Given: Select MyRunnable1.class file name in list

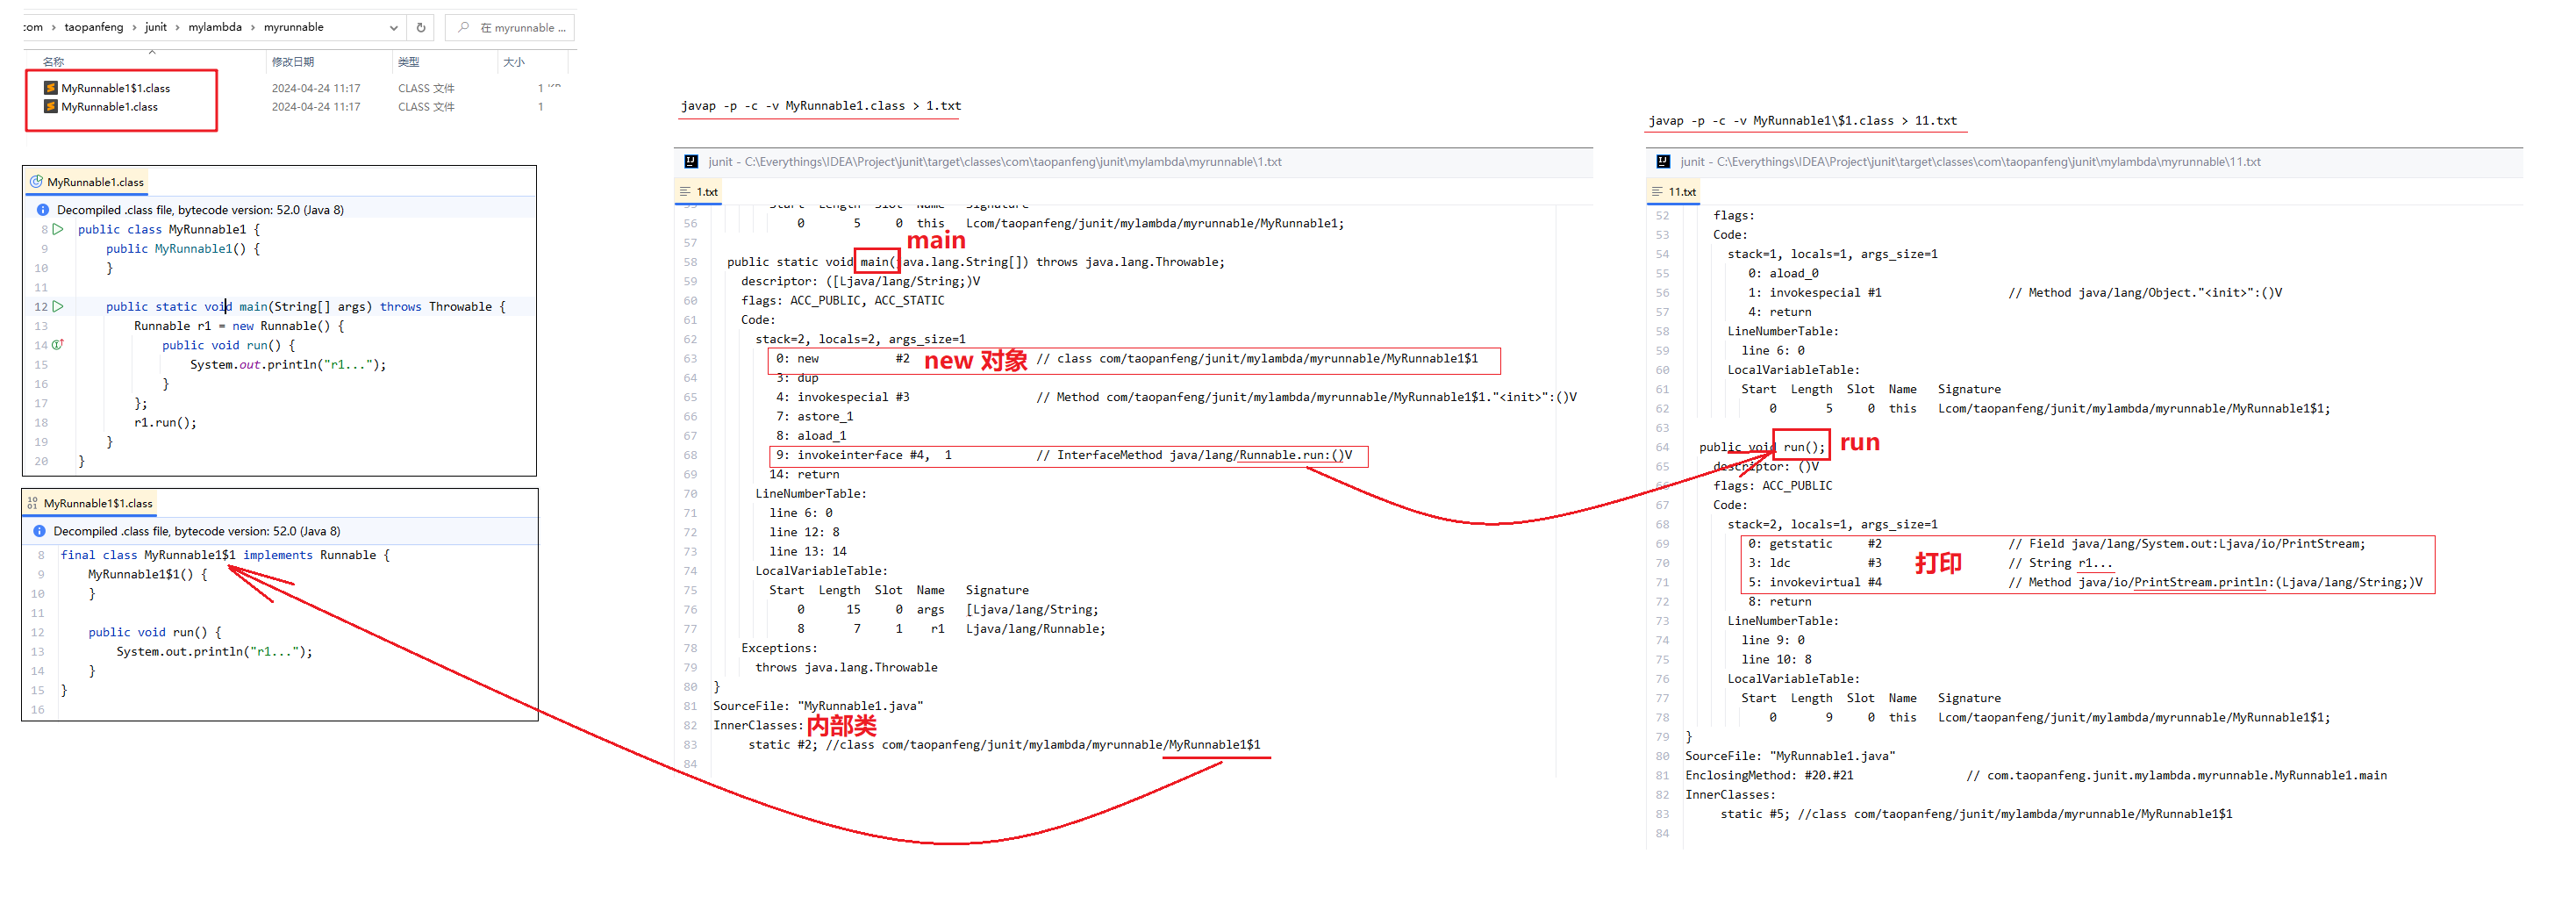Looking at the screenshot, I should pyautogui.click(x=109, y=106).
